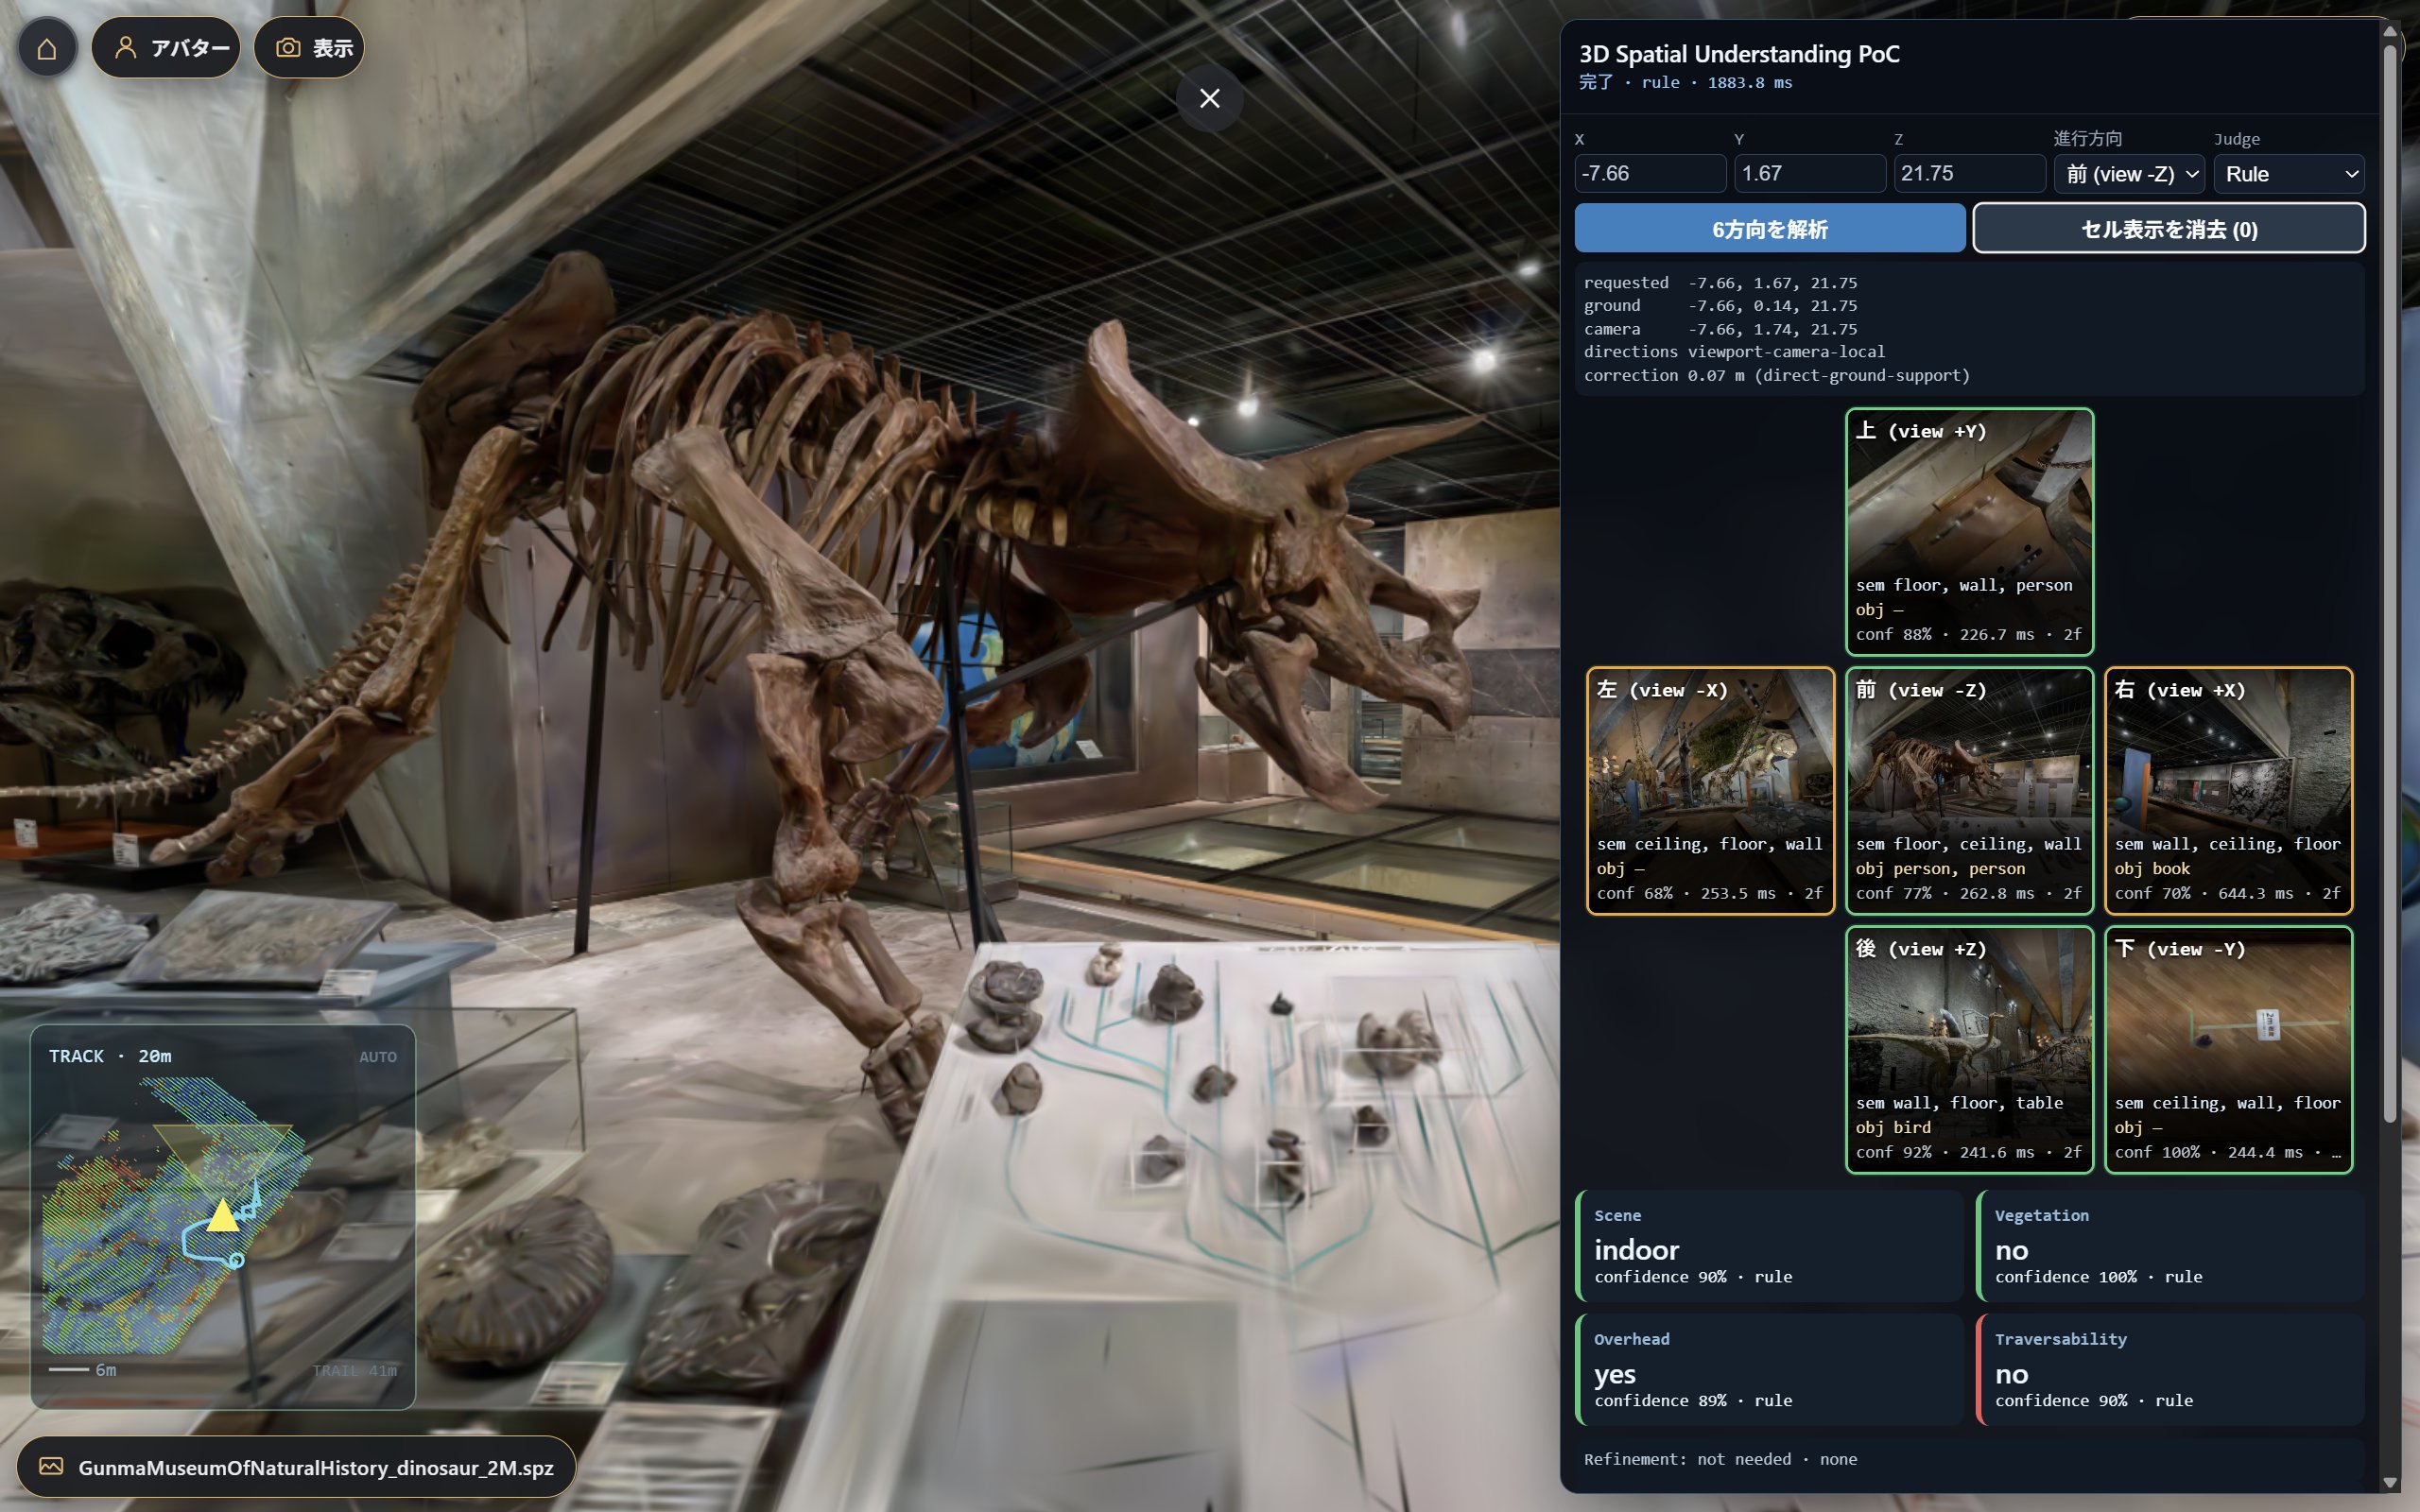Click the panel vertical scrollbar thumb
Image resolution: width=2420 pixels, height=1512 pixels.
tap(2390, 583)
